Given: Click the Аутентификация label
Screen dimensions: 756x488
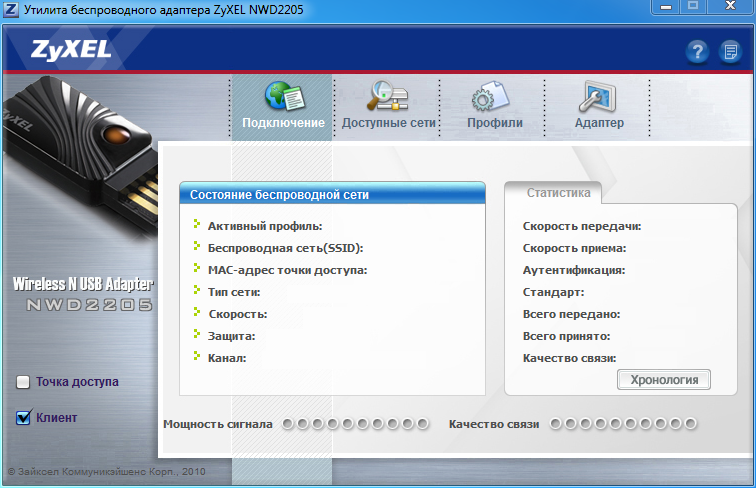Looking at the screenshot, I should pos(574,271).
